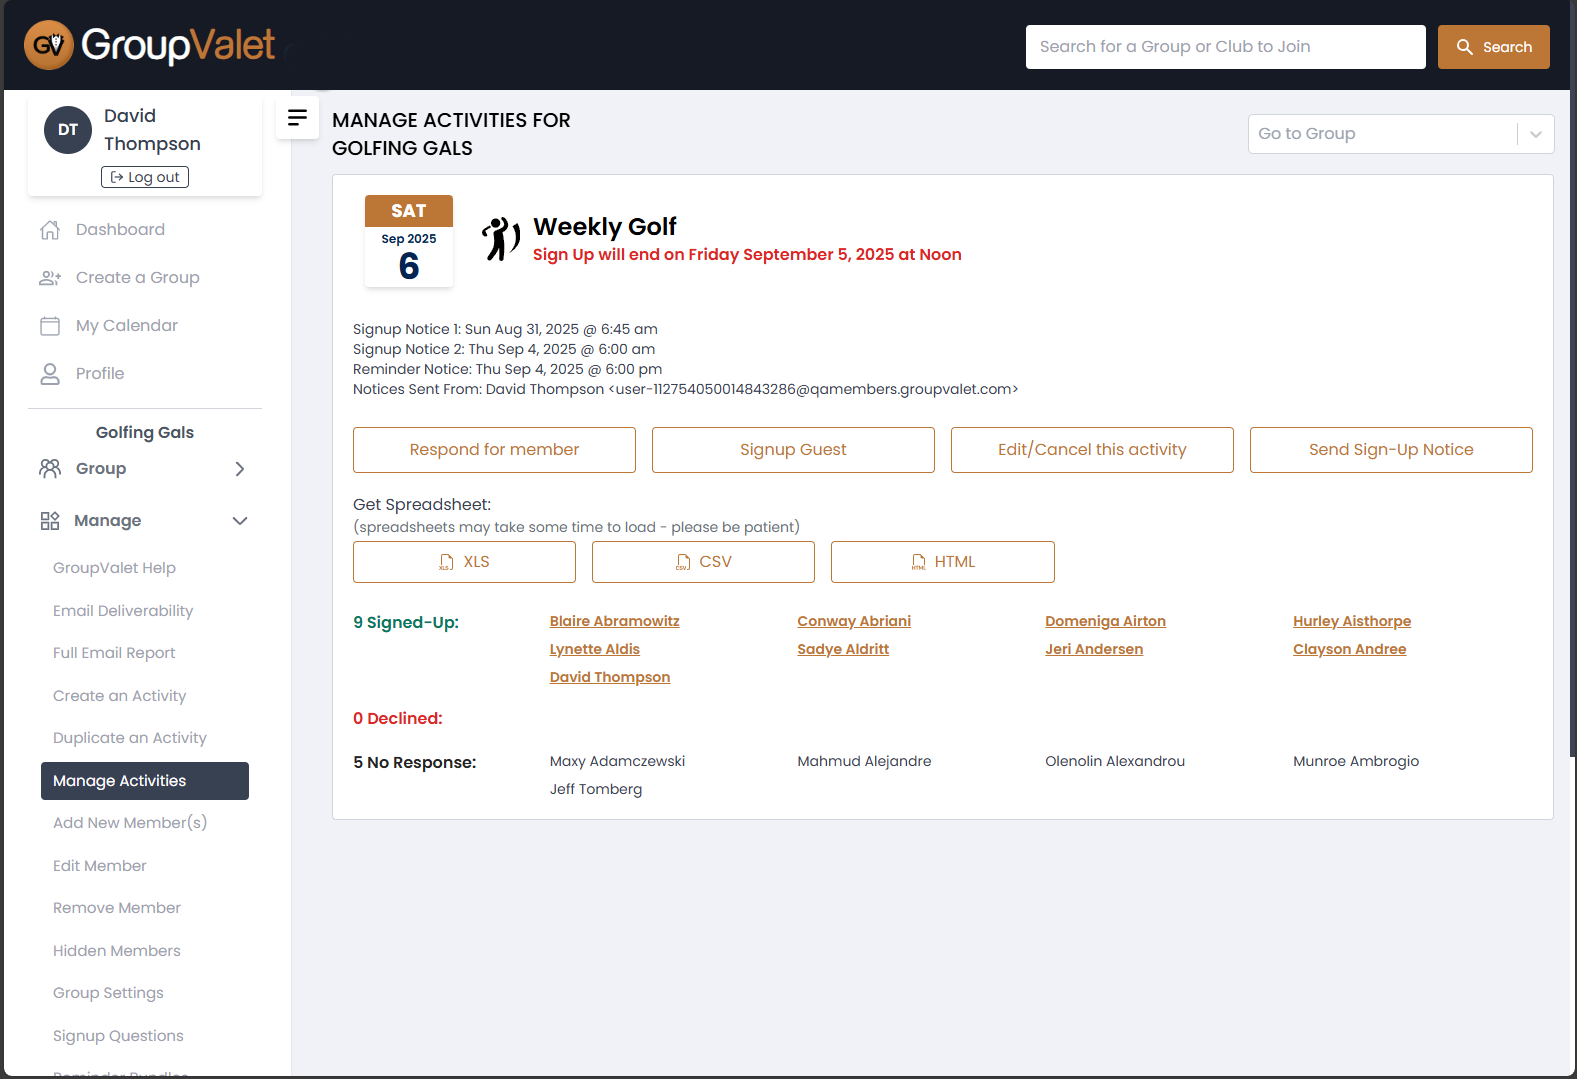This screenshot has width=1577, height=1079.
Task: Select Create a Group in sidebar
Action: [x=137, y=278]
